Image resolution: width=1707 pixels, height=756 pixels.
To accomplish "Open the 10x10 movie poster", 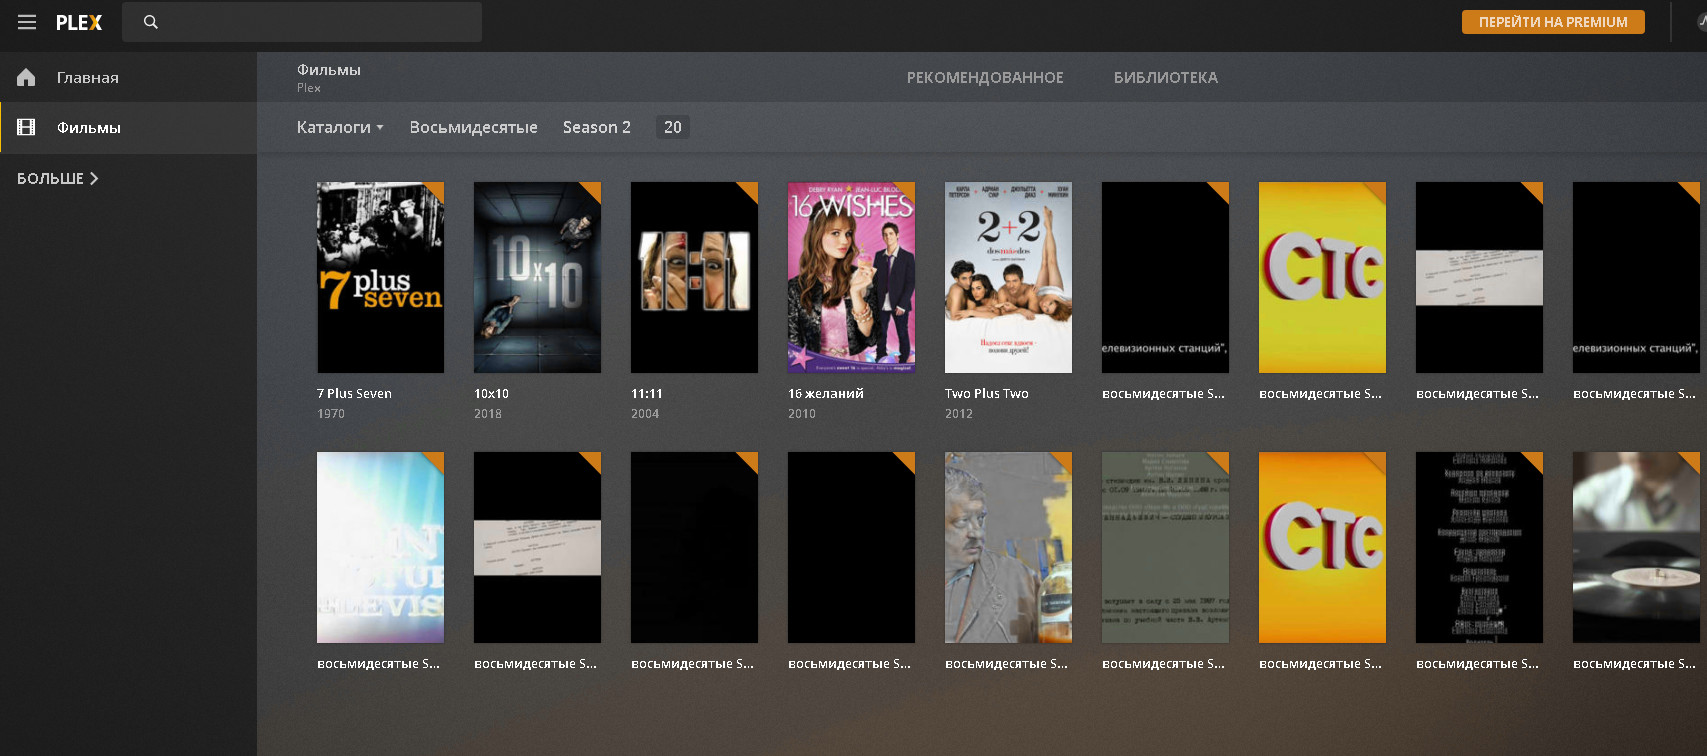I will tap(537, 277).
